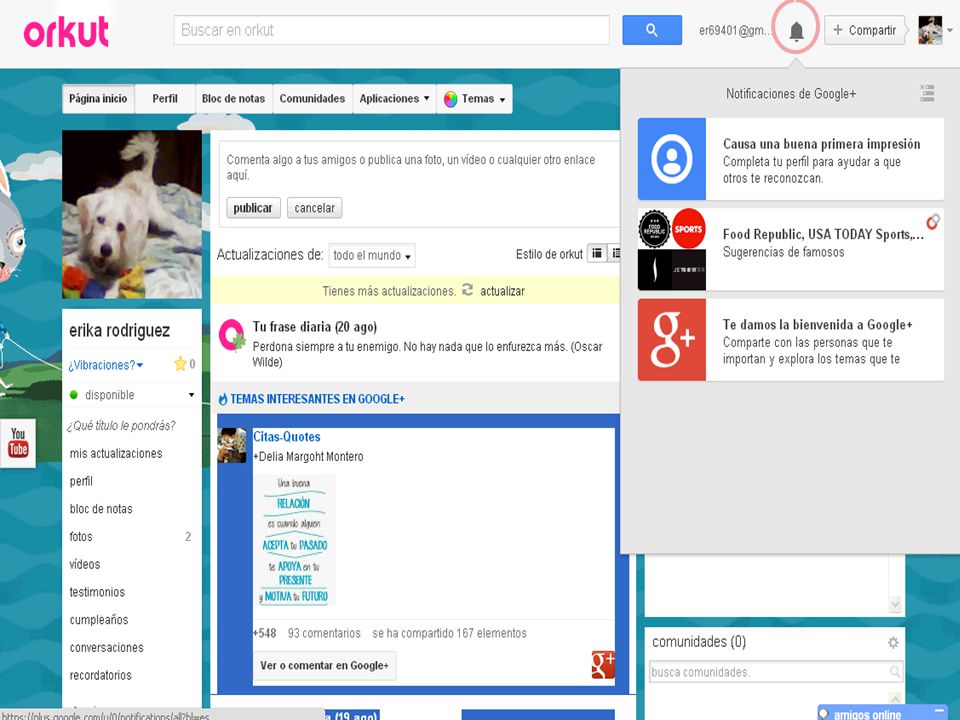Click 'Ver o comentar en Google+' button
The height and width of the screenshot is (720, 960).
click(324, 666)
